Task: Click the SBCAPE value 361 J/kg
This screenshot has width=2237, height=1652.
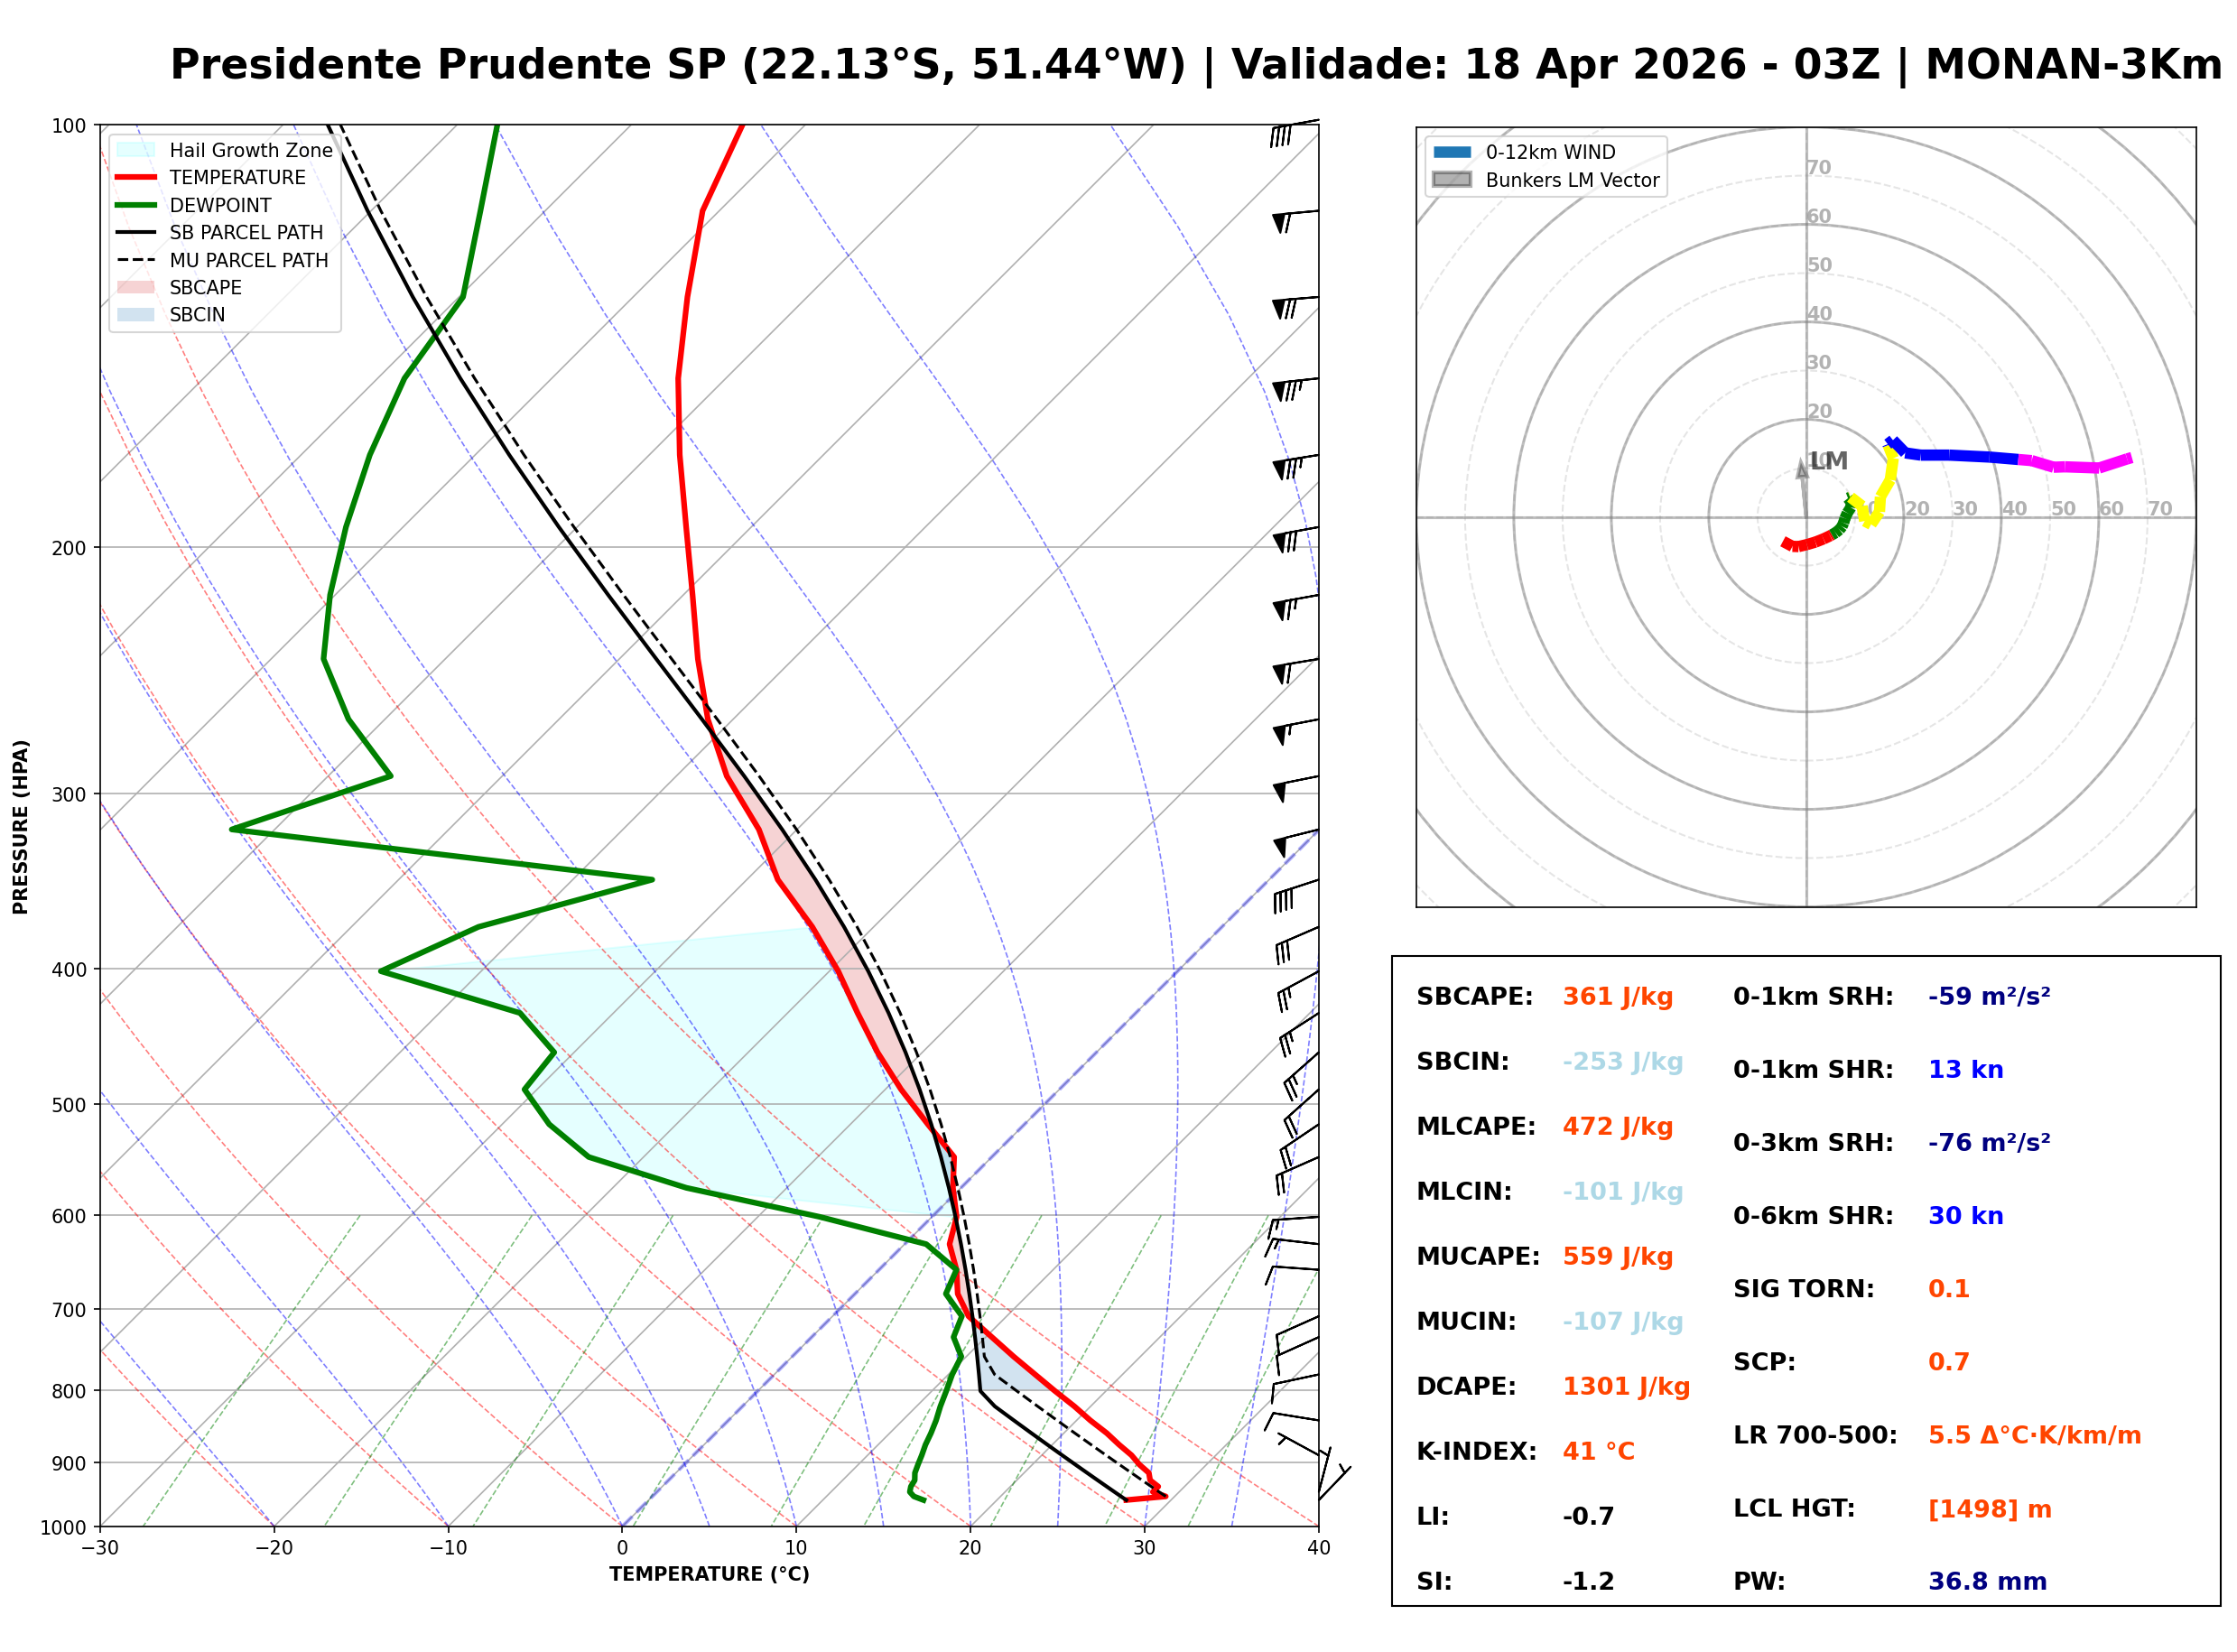Action: [1619, 998]
